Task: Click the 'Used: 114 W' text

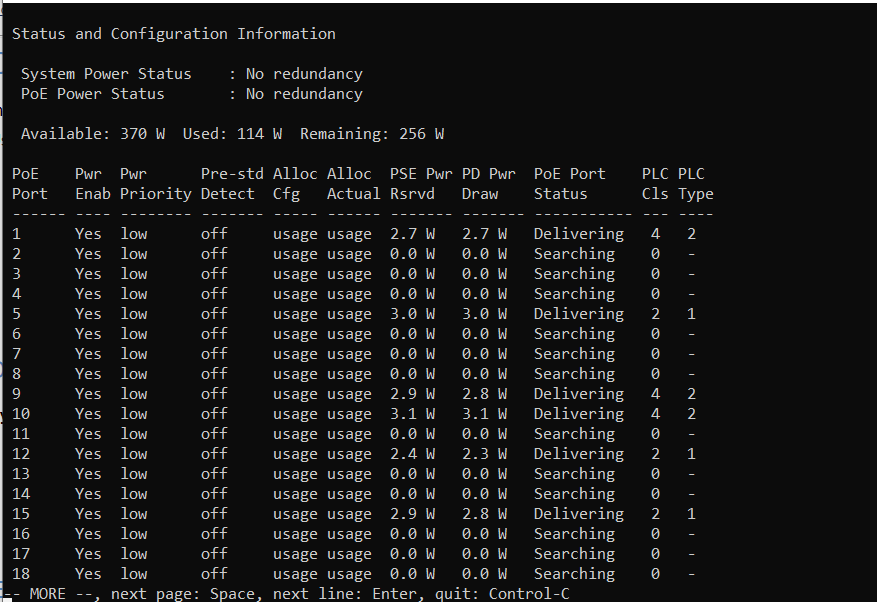Action: tap(232, 134)
